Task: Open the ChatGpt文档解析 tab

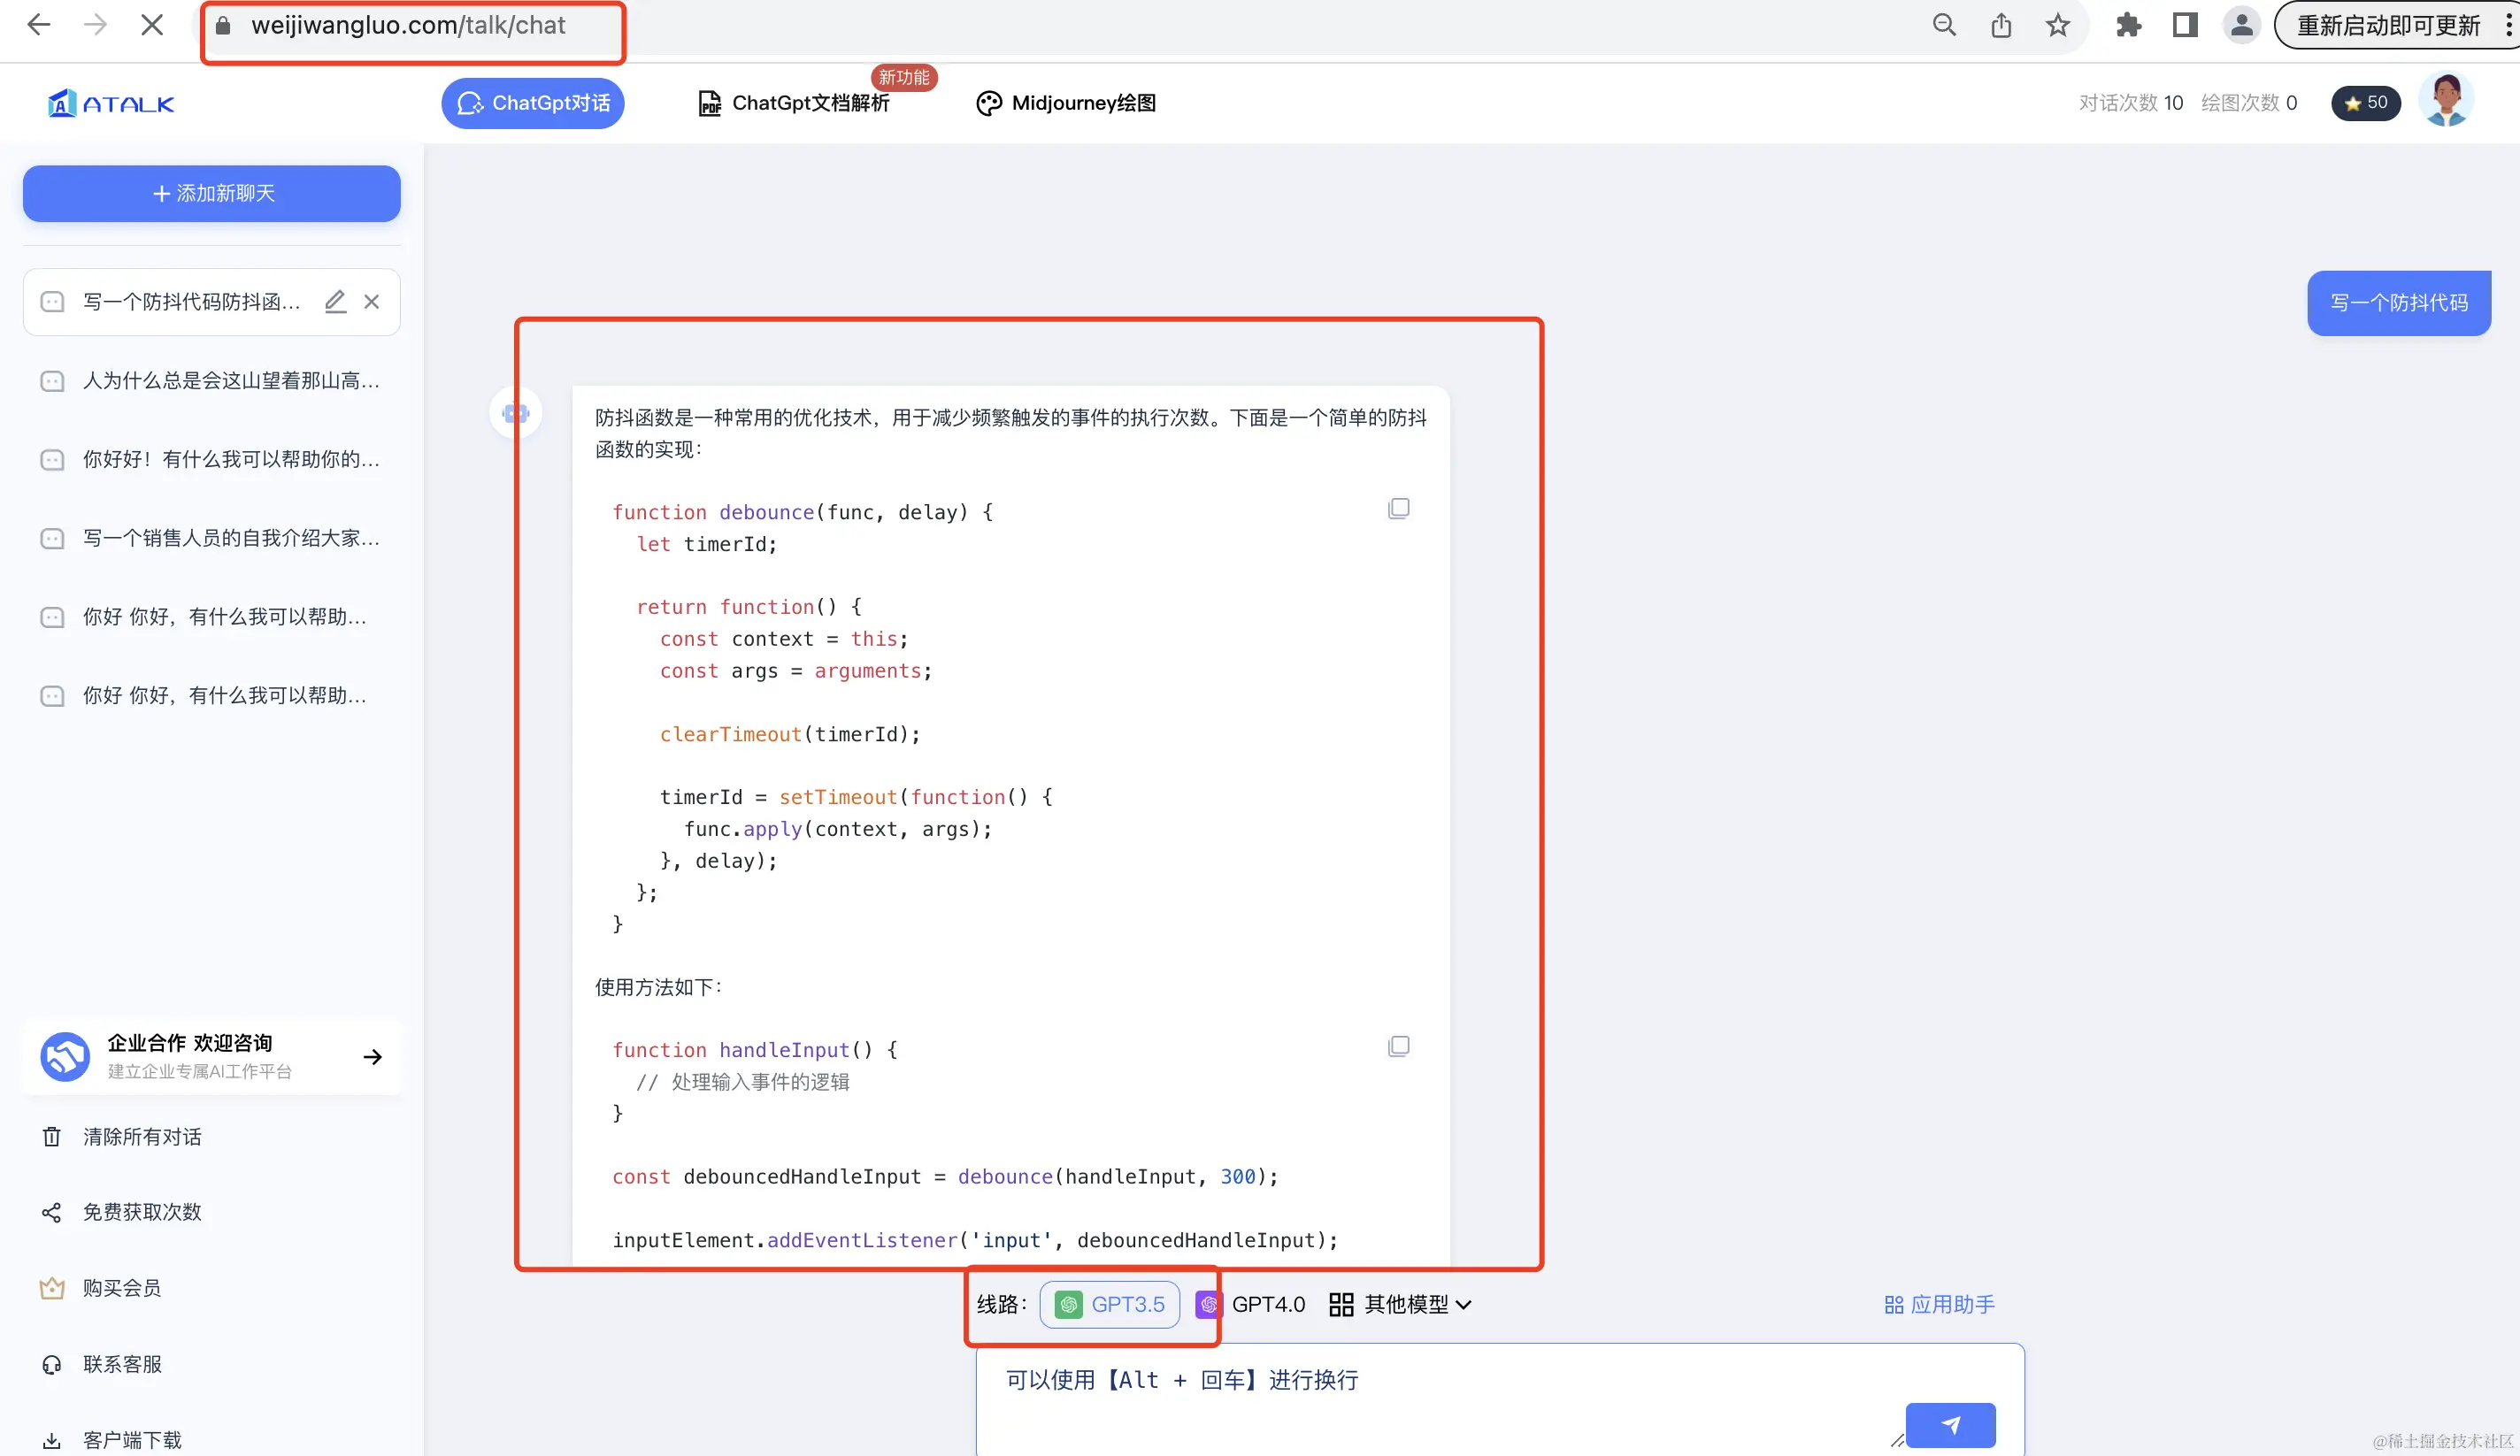Action: (x=793, y=103)
